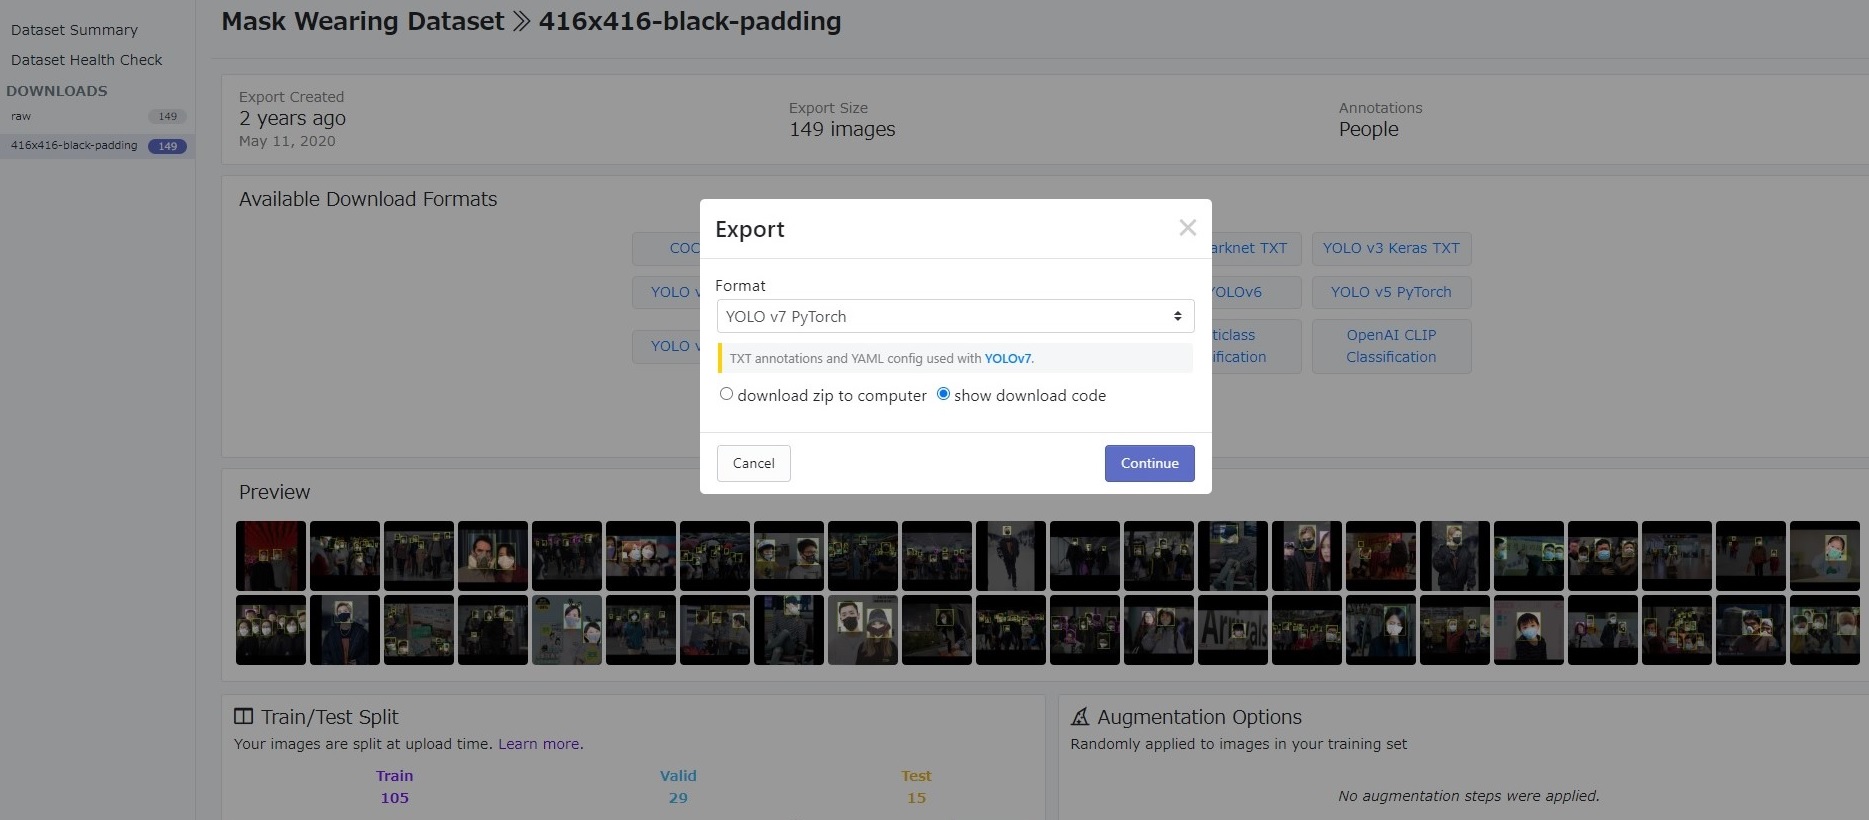Open the Format dropdown showing YOLO v7 PyTorch
Image resolution: width=1869 pixels, height=820 pixels.
[954, 316]
